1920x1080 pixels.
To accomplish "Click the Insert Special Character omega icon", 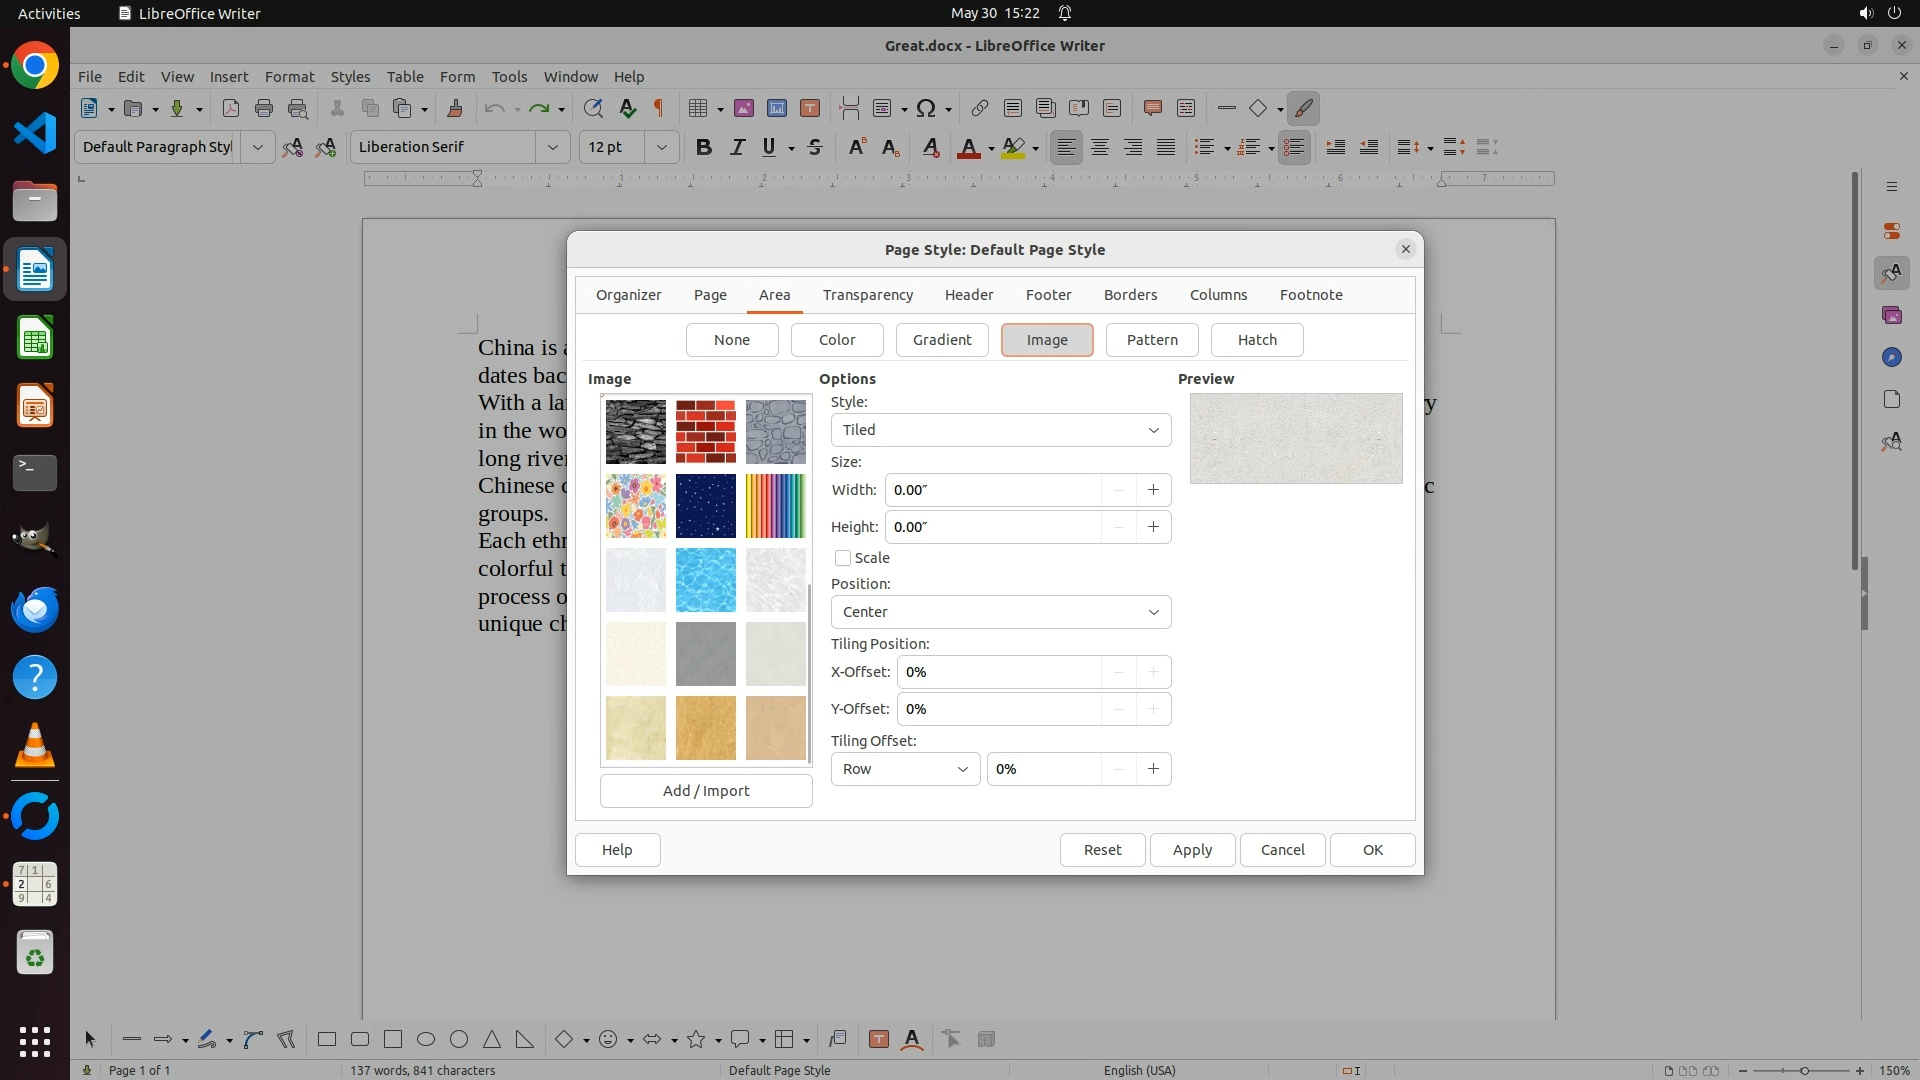I will [926, 108].
